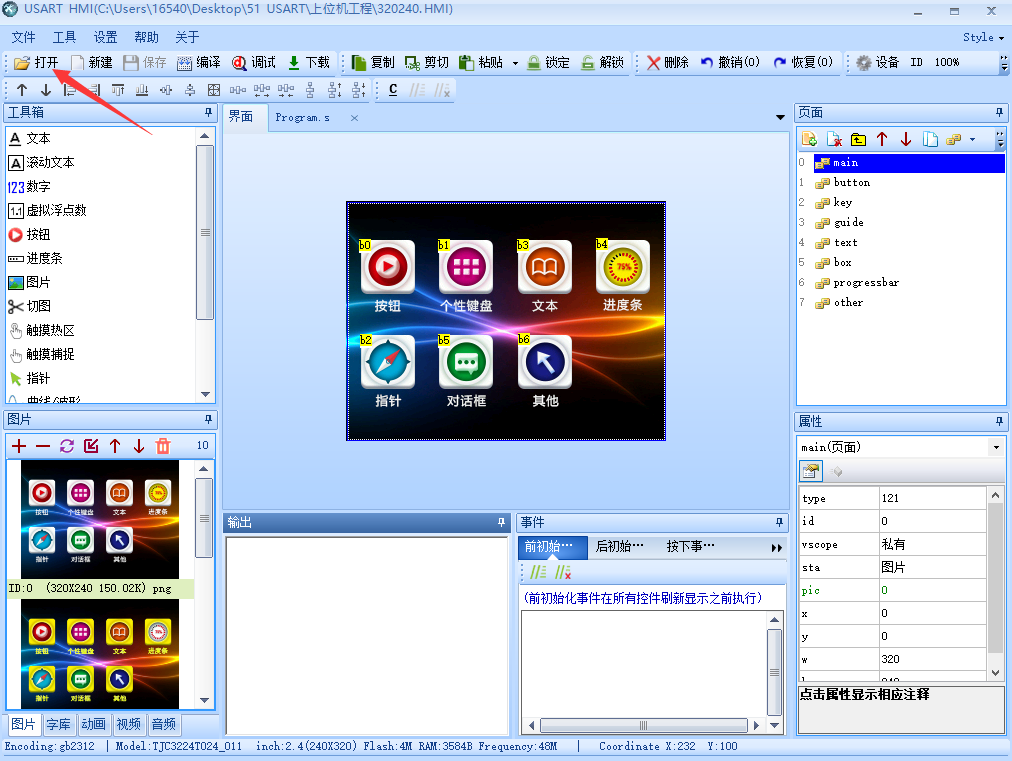This screenshot has width=1012, height=761.
Task: Open the Paste (粘贴) dropdown arrow
Action: click(515, 63)
